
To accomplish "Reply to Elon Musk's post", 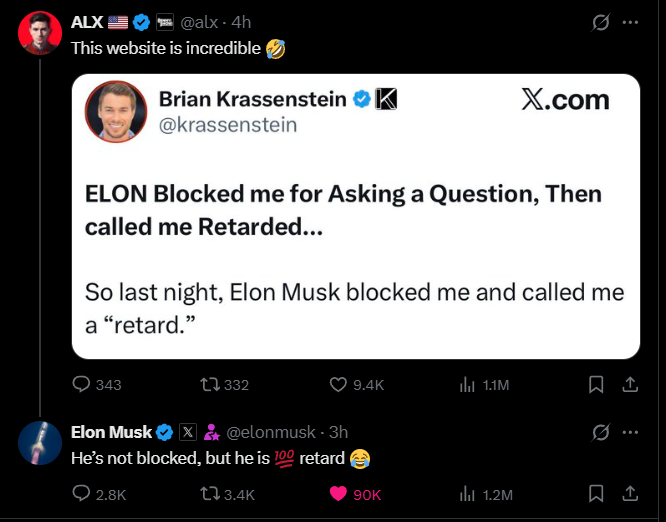I will point(82,494).
